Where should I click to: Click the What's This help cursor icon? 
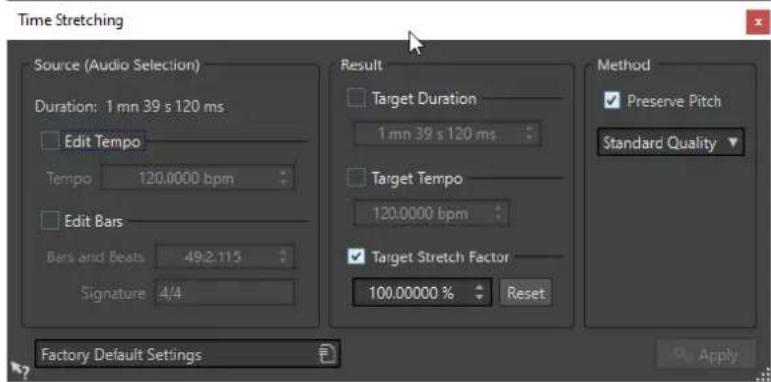pos(20,370)
